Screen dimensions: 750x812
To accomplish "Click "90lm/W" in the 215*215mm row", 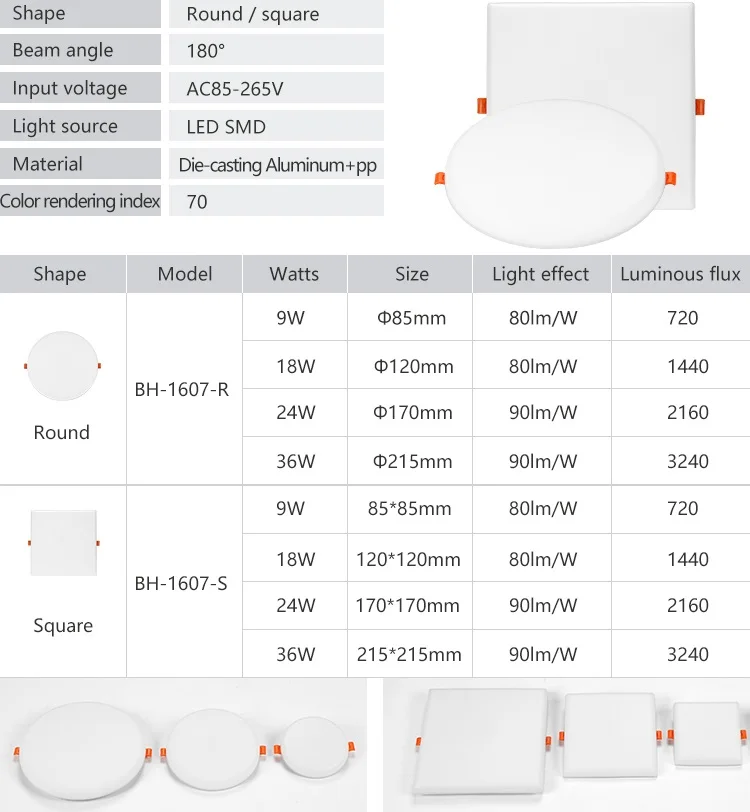I will [x=542, y=654].
